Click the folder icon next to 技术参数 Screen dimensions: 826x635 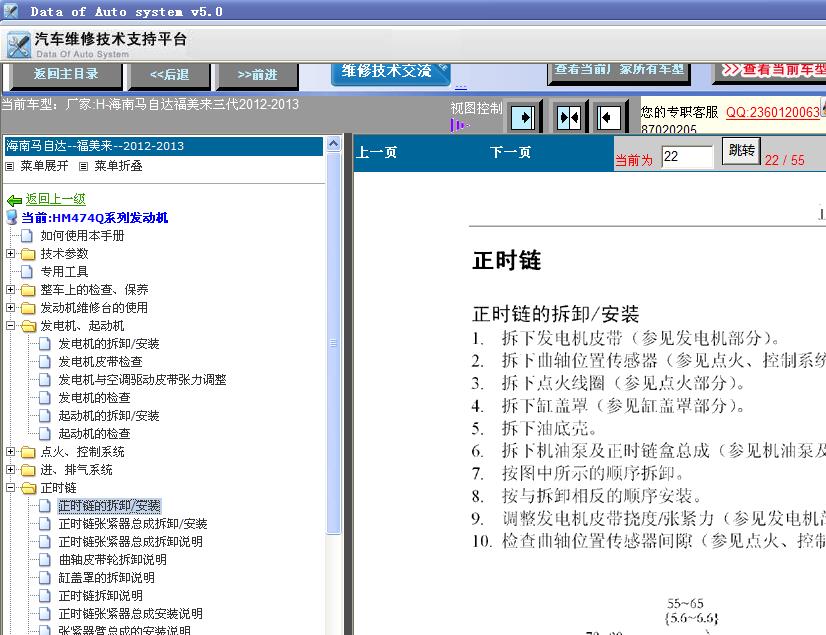tap(28, 254)
